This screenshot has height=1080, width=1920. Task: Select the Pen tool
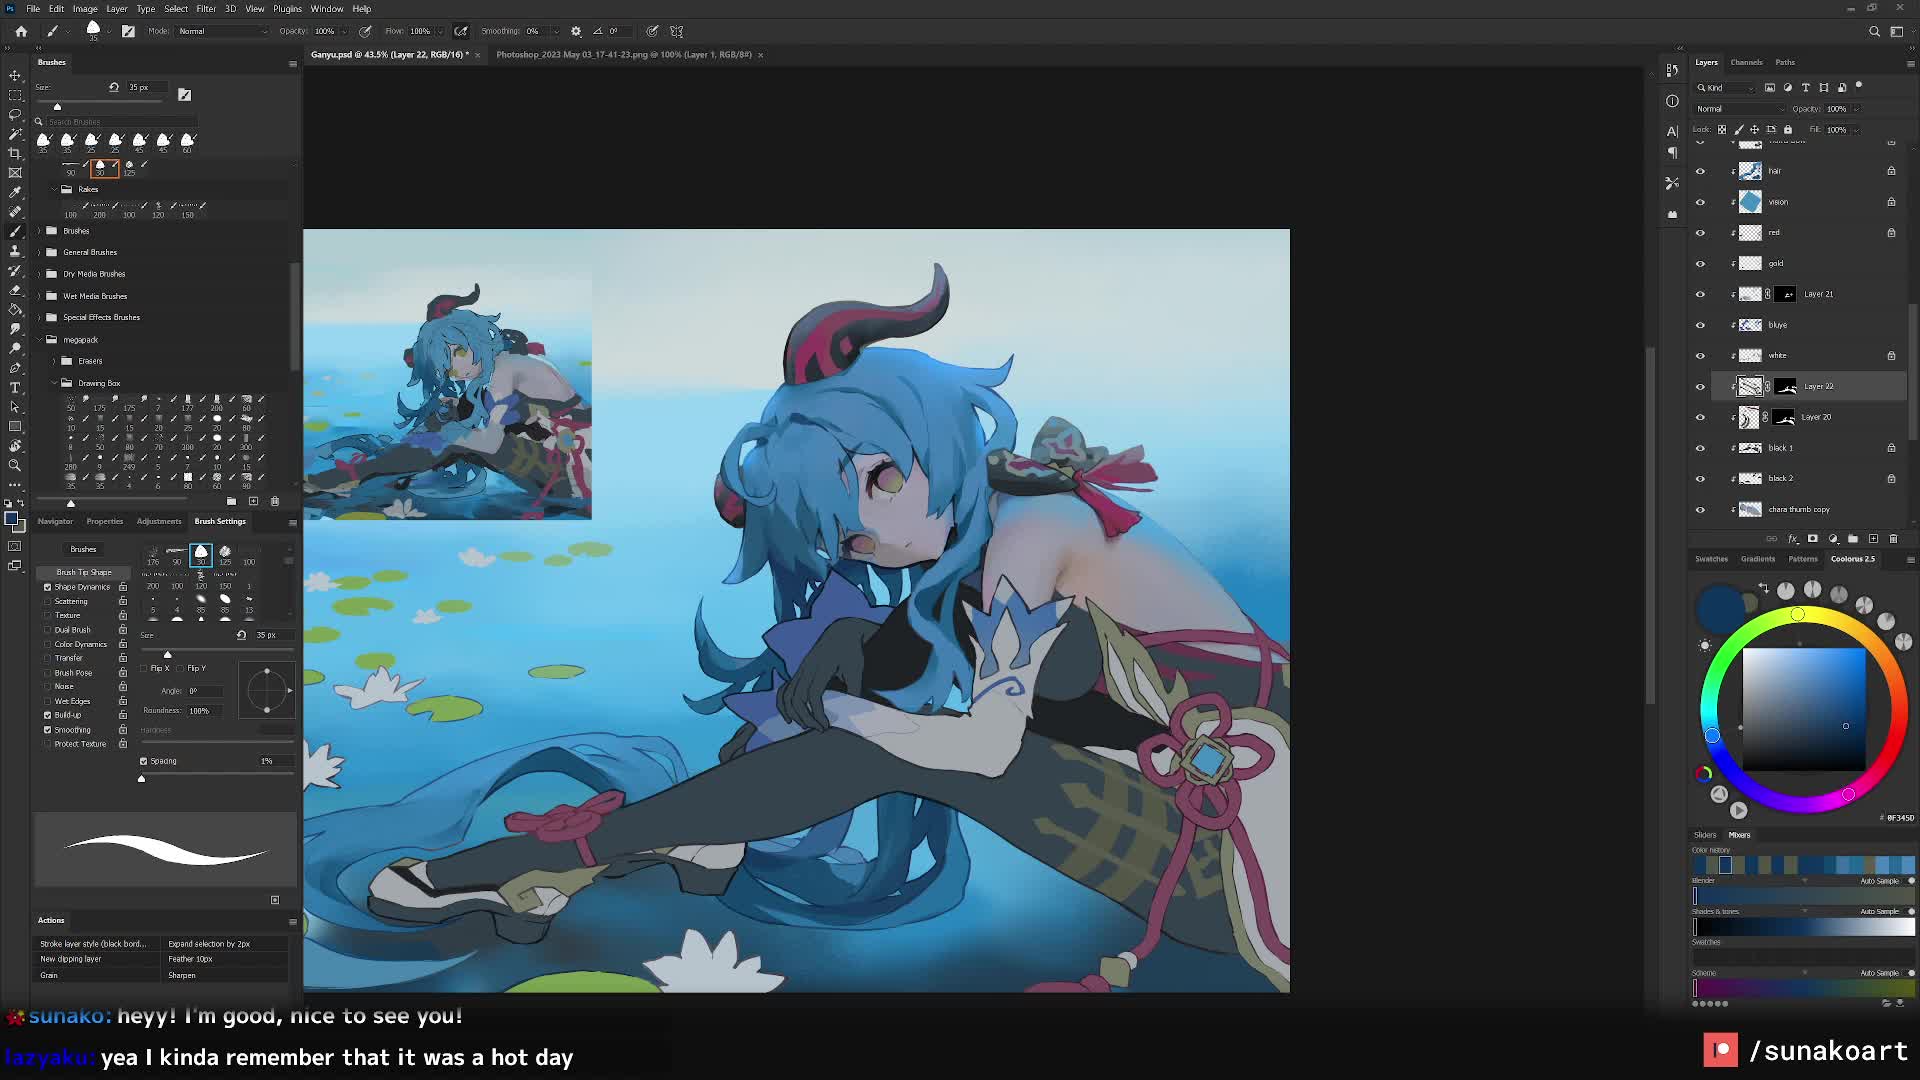tap(15, 368)
